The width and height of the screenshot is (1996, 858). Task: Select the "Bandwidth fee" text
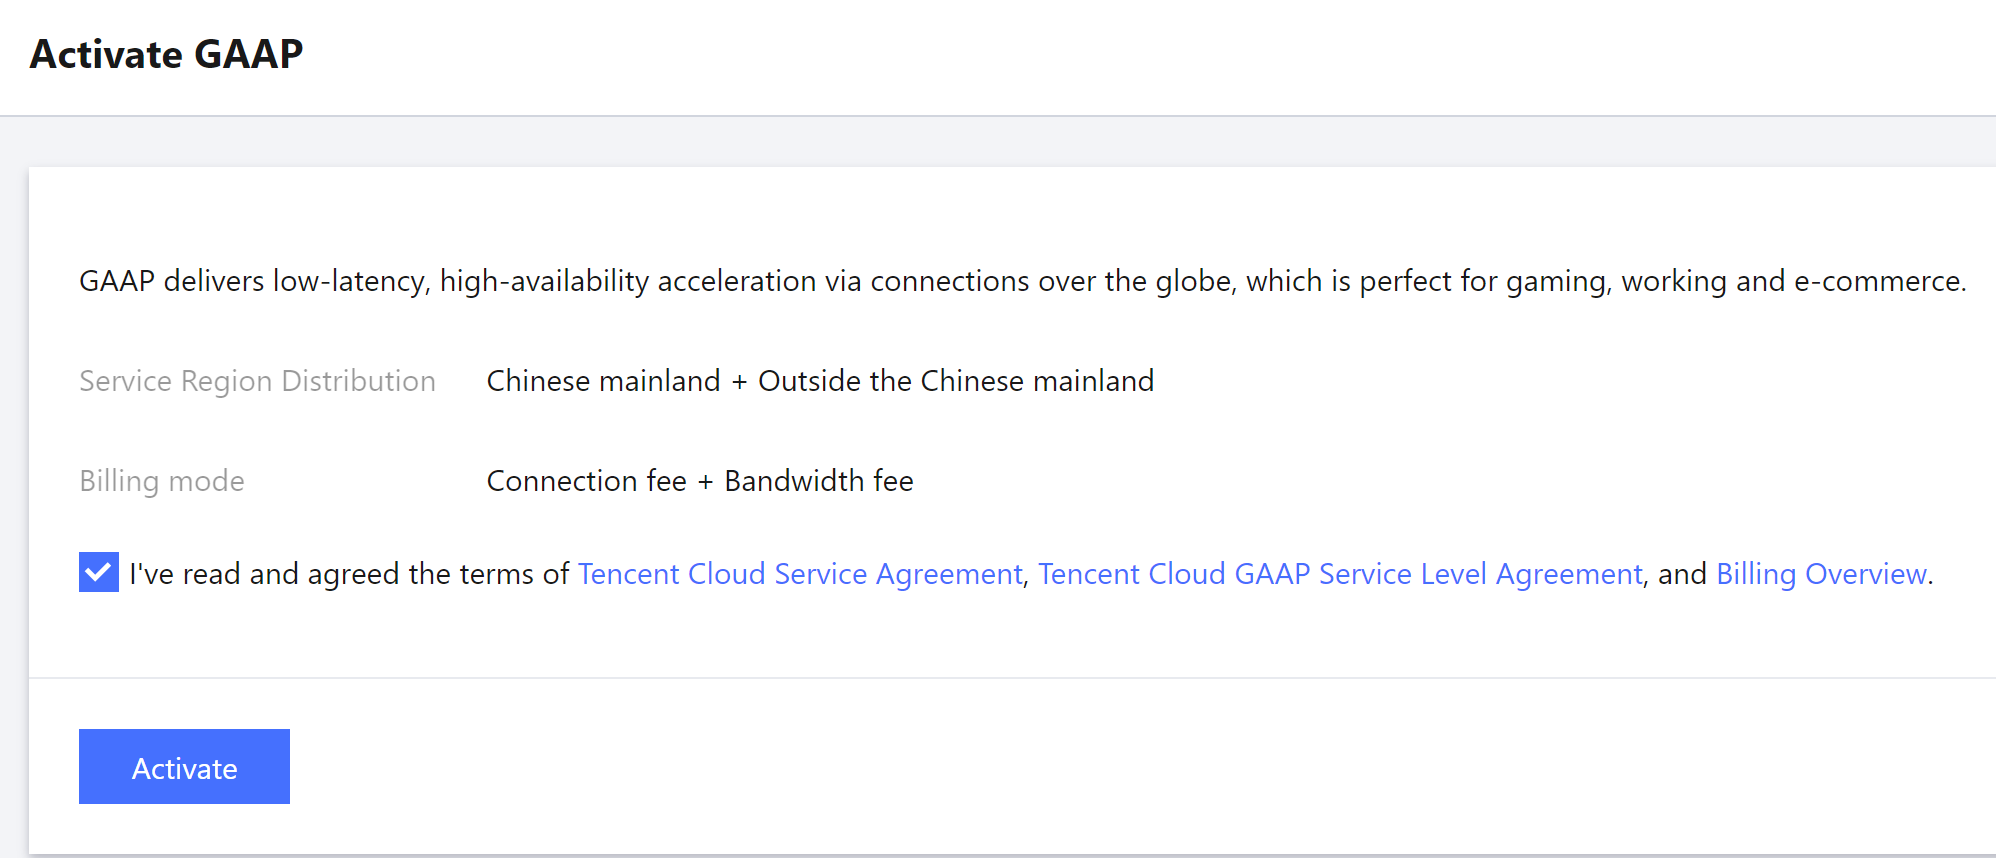pos(819,481)
